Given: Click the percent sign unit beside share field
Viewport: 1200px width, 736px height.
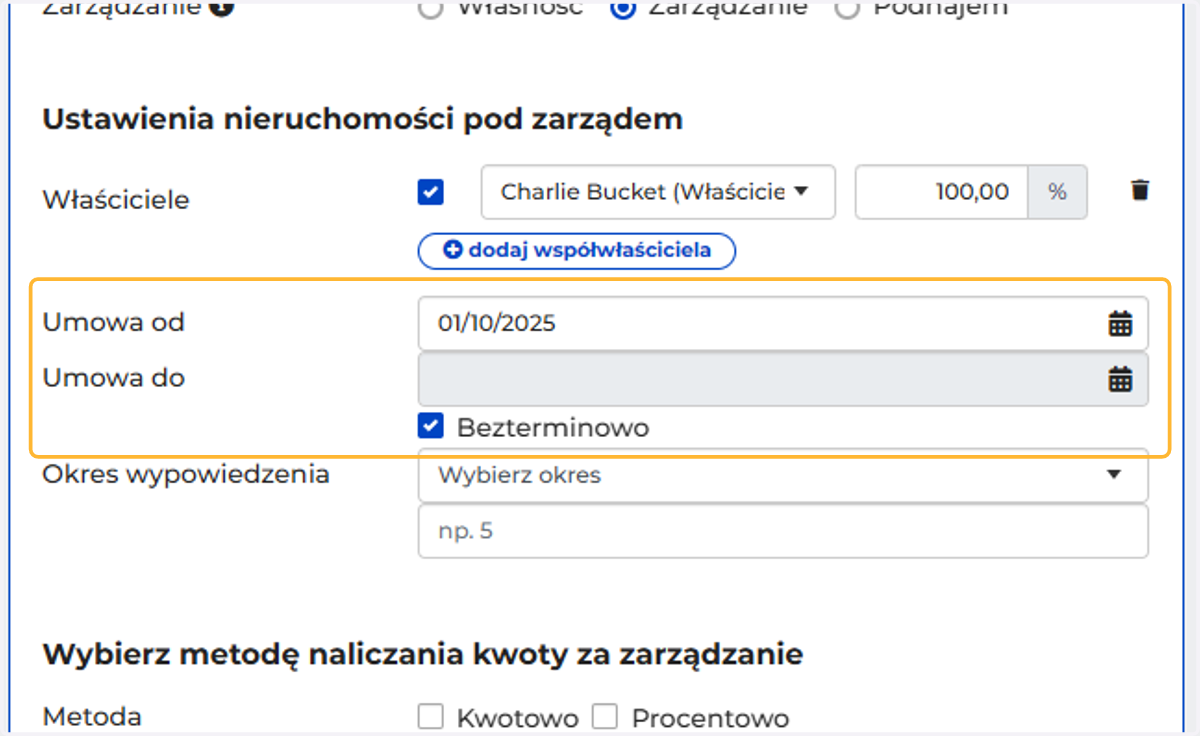Looking at the screenshot, I should coord(1057,191).
